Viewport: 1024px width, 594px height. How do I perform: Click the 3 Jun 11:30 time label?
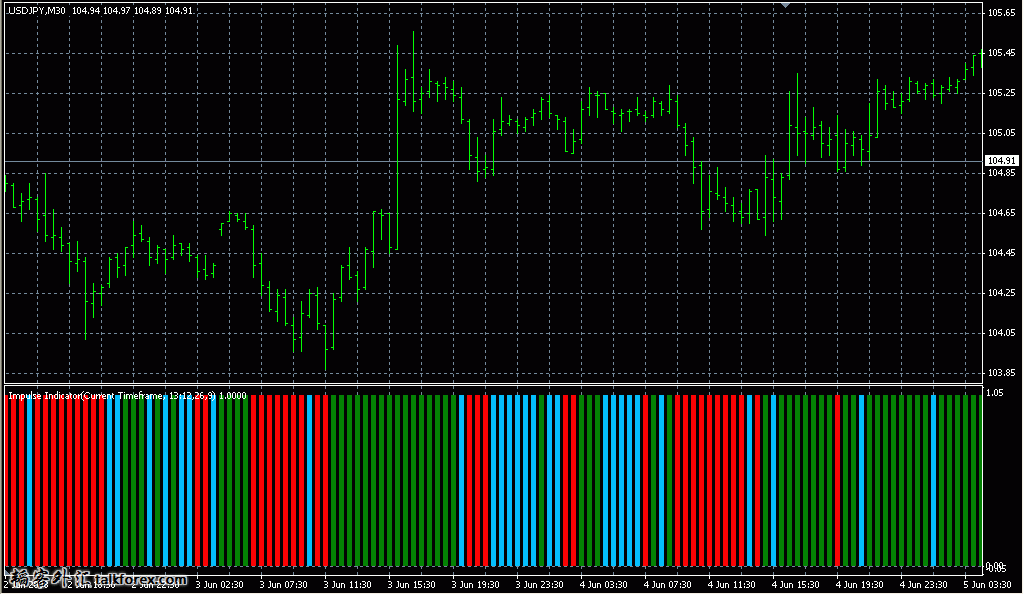[x=347, y=585]
